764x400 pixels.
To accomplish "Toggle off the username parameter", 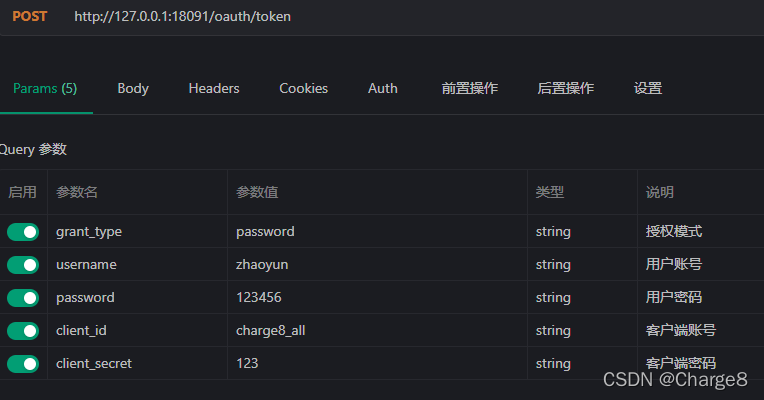I will point(23,265).
